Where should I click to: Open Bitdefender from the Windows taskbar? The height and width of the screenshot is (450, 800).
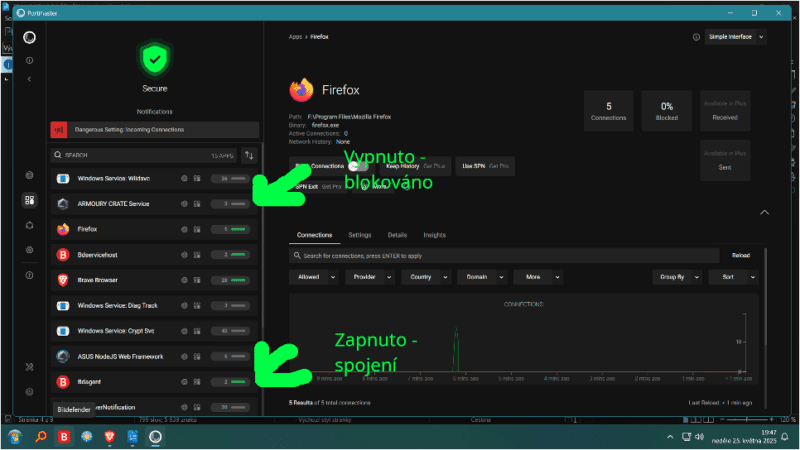(x=64, y=437)
